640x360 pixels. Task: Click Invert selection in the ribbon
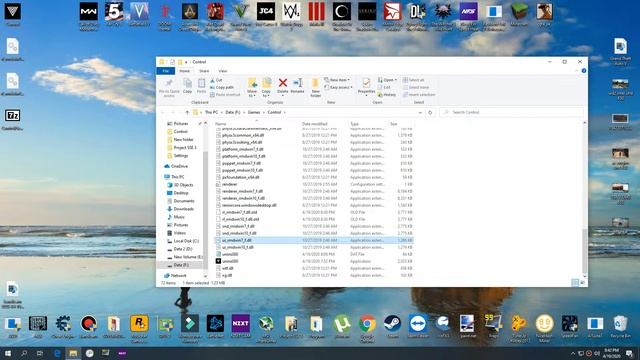[x=419, y=95]
